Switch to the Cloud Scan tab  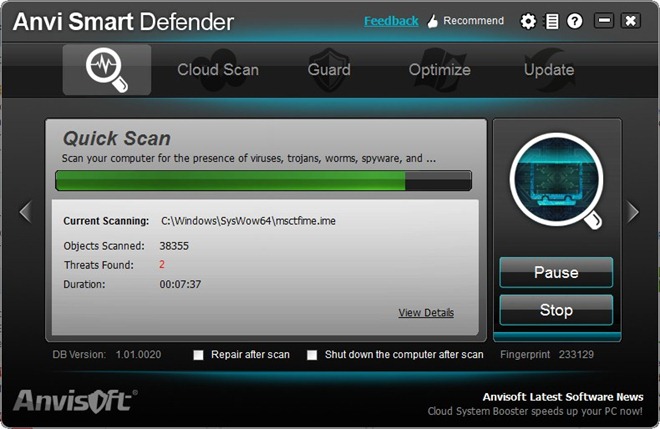[x=218, y=69]
